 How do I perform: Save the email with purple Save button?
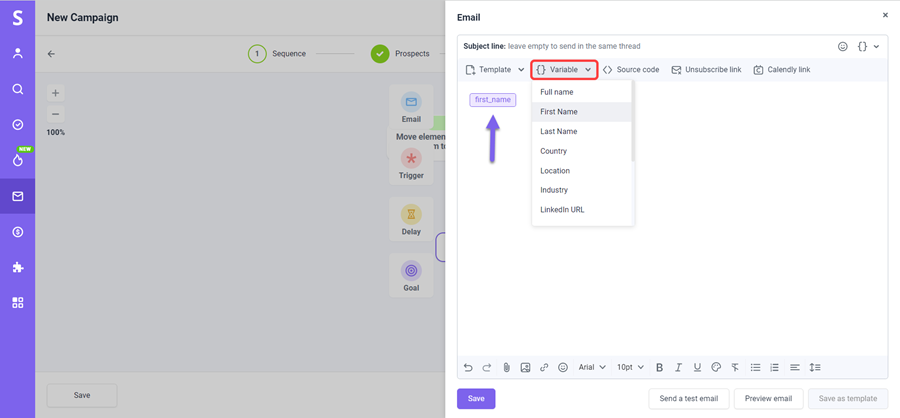(476, 398)
